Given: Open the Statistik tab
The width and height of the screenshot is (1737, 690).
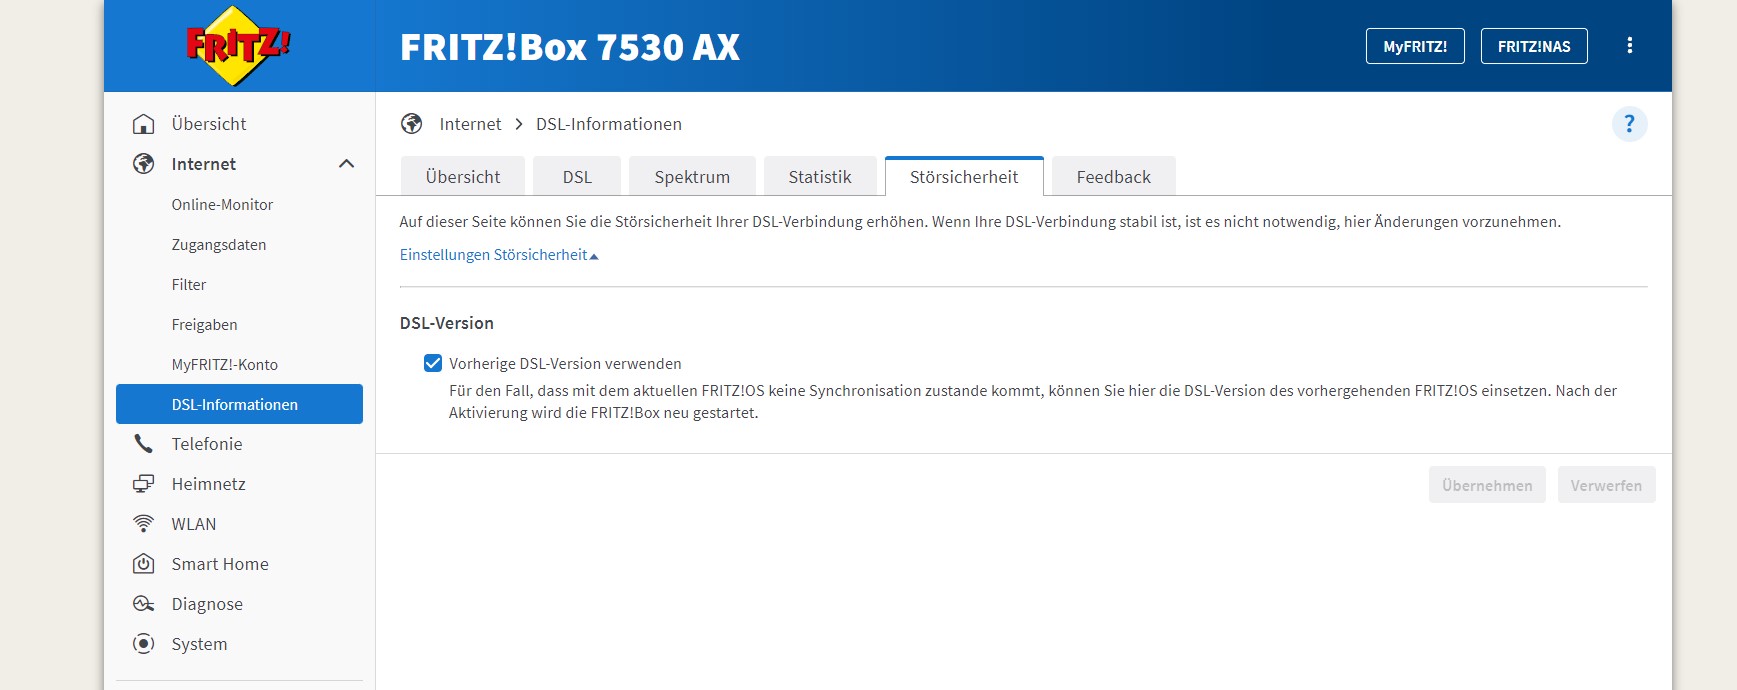Looking at the screenshot, I should 820,177.
